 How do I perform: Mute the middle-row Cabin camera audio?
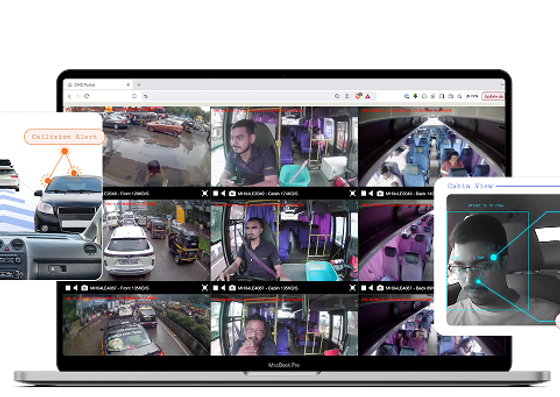pyautogui.click(x=223, y=288)
